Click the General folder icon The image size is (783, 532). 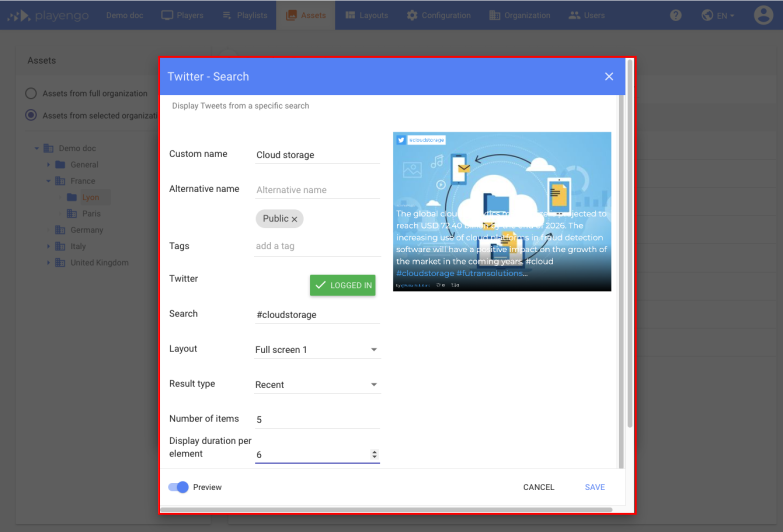tap(60, 164)
